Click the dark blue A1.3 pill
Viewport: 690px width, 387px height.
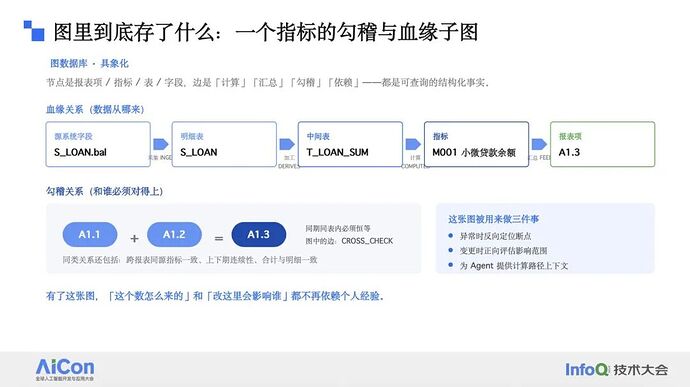click(x=259, y=235)
